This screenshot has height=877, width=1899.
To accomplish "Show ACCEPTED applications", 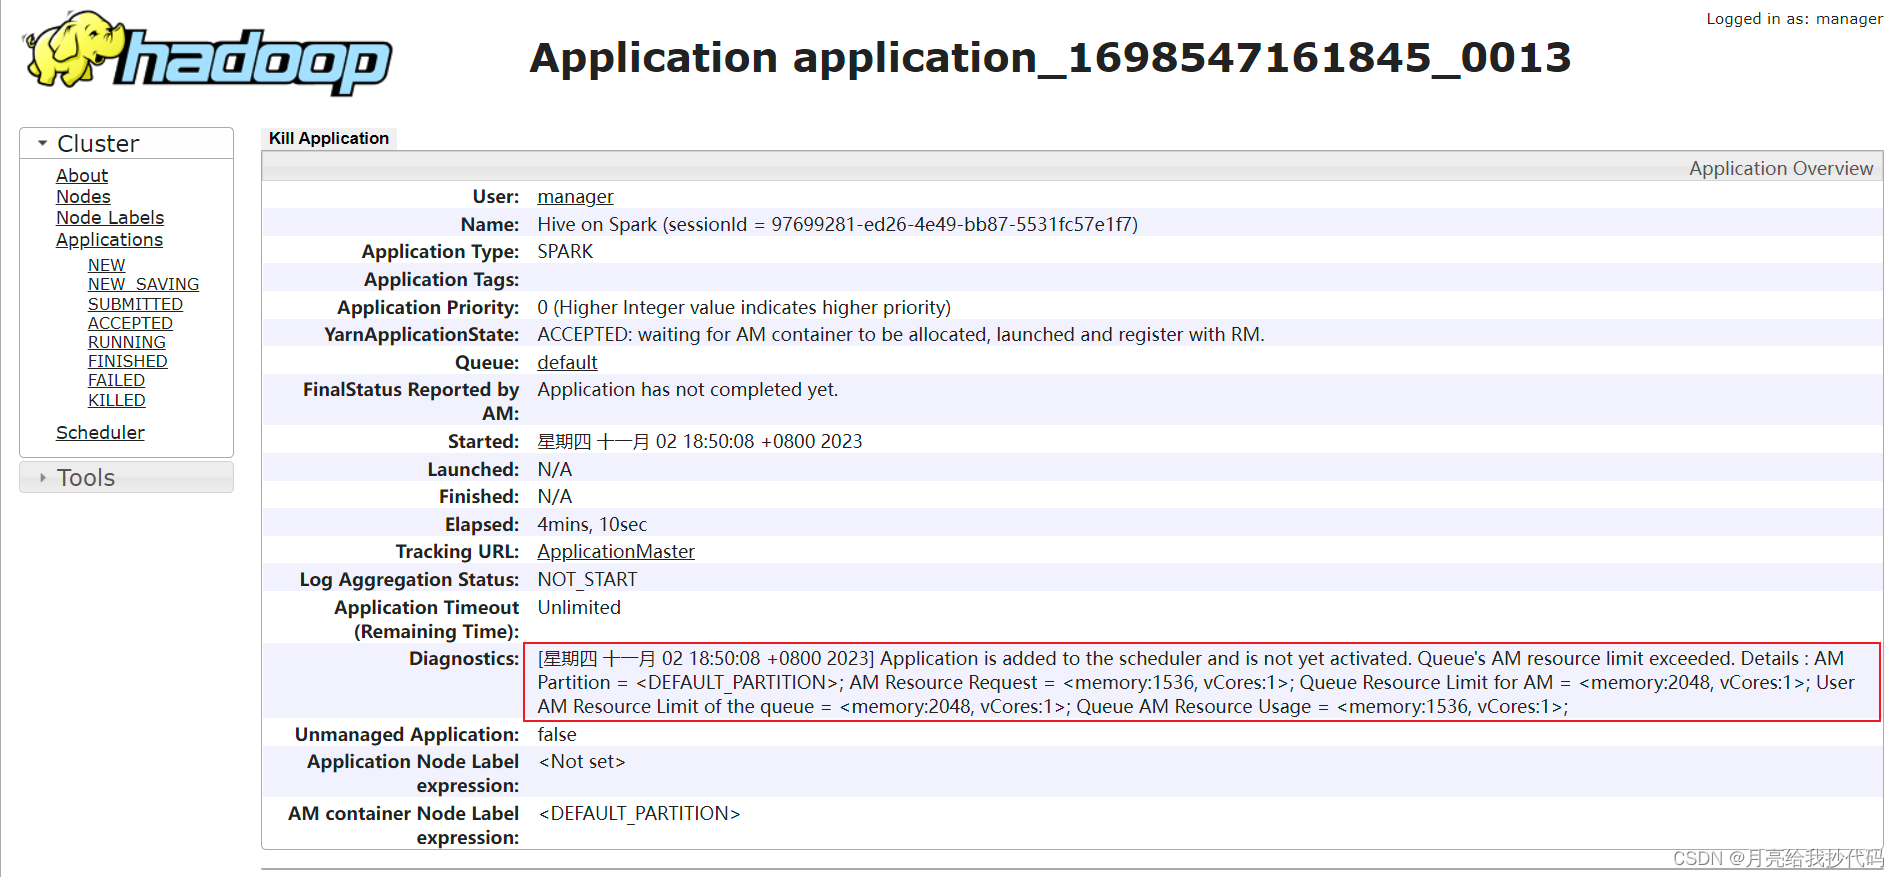I will (130, 323).
